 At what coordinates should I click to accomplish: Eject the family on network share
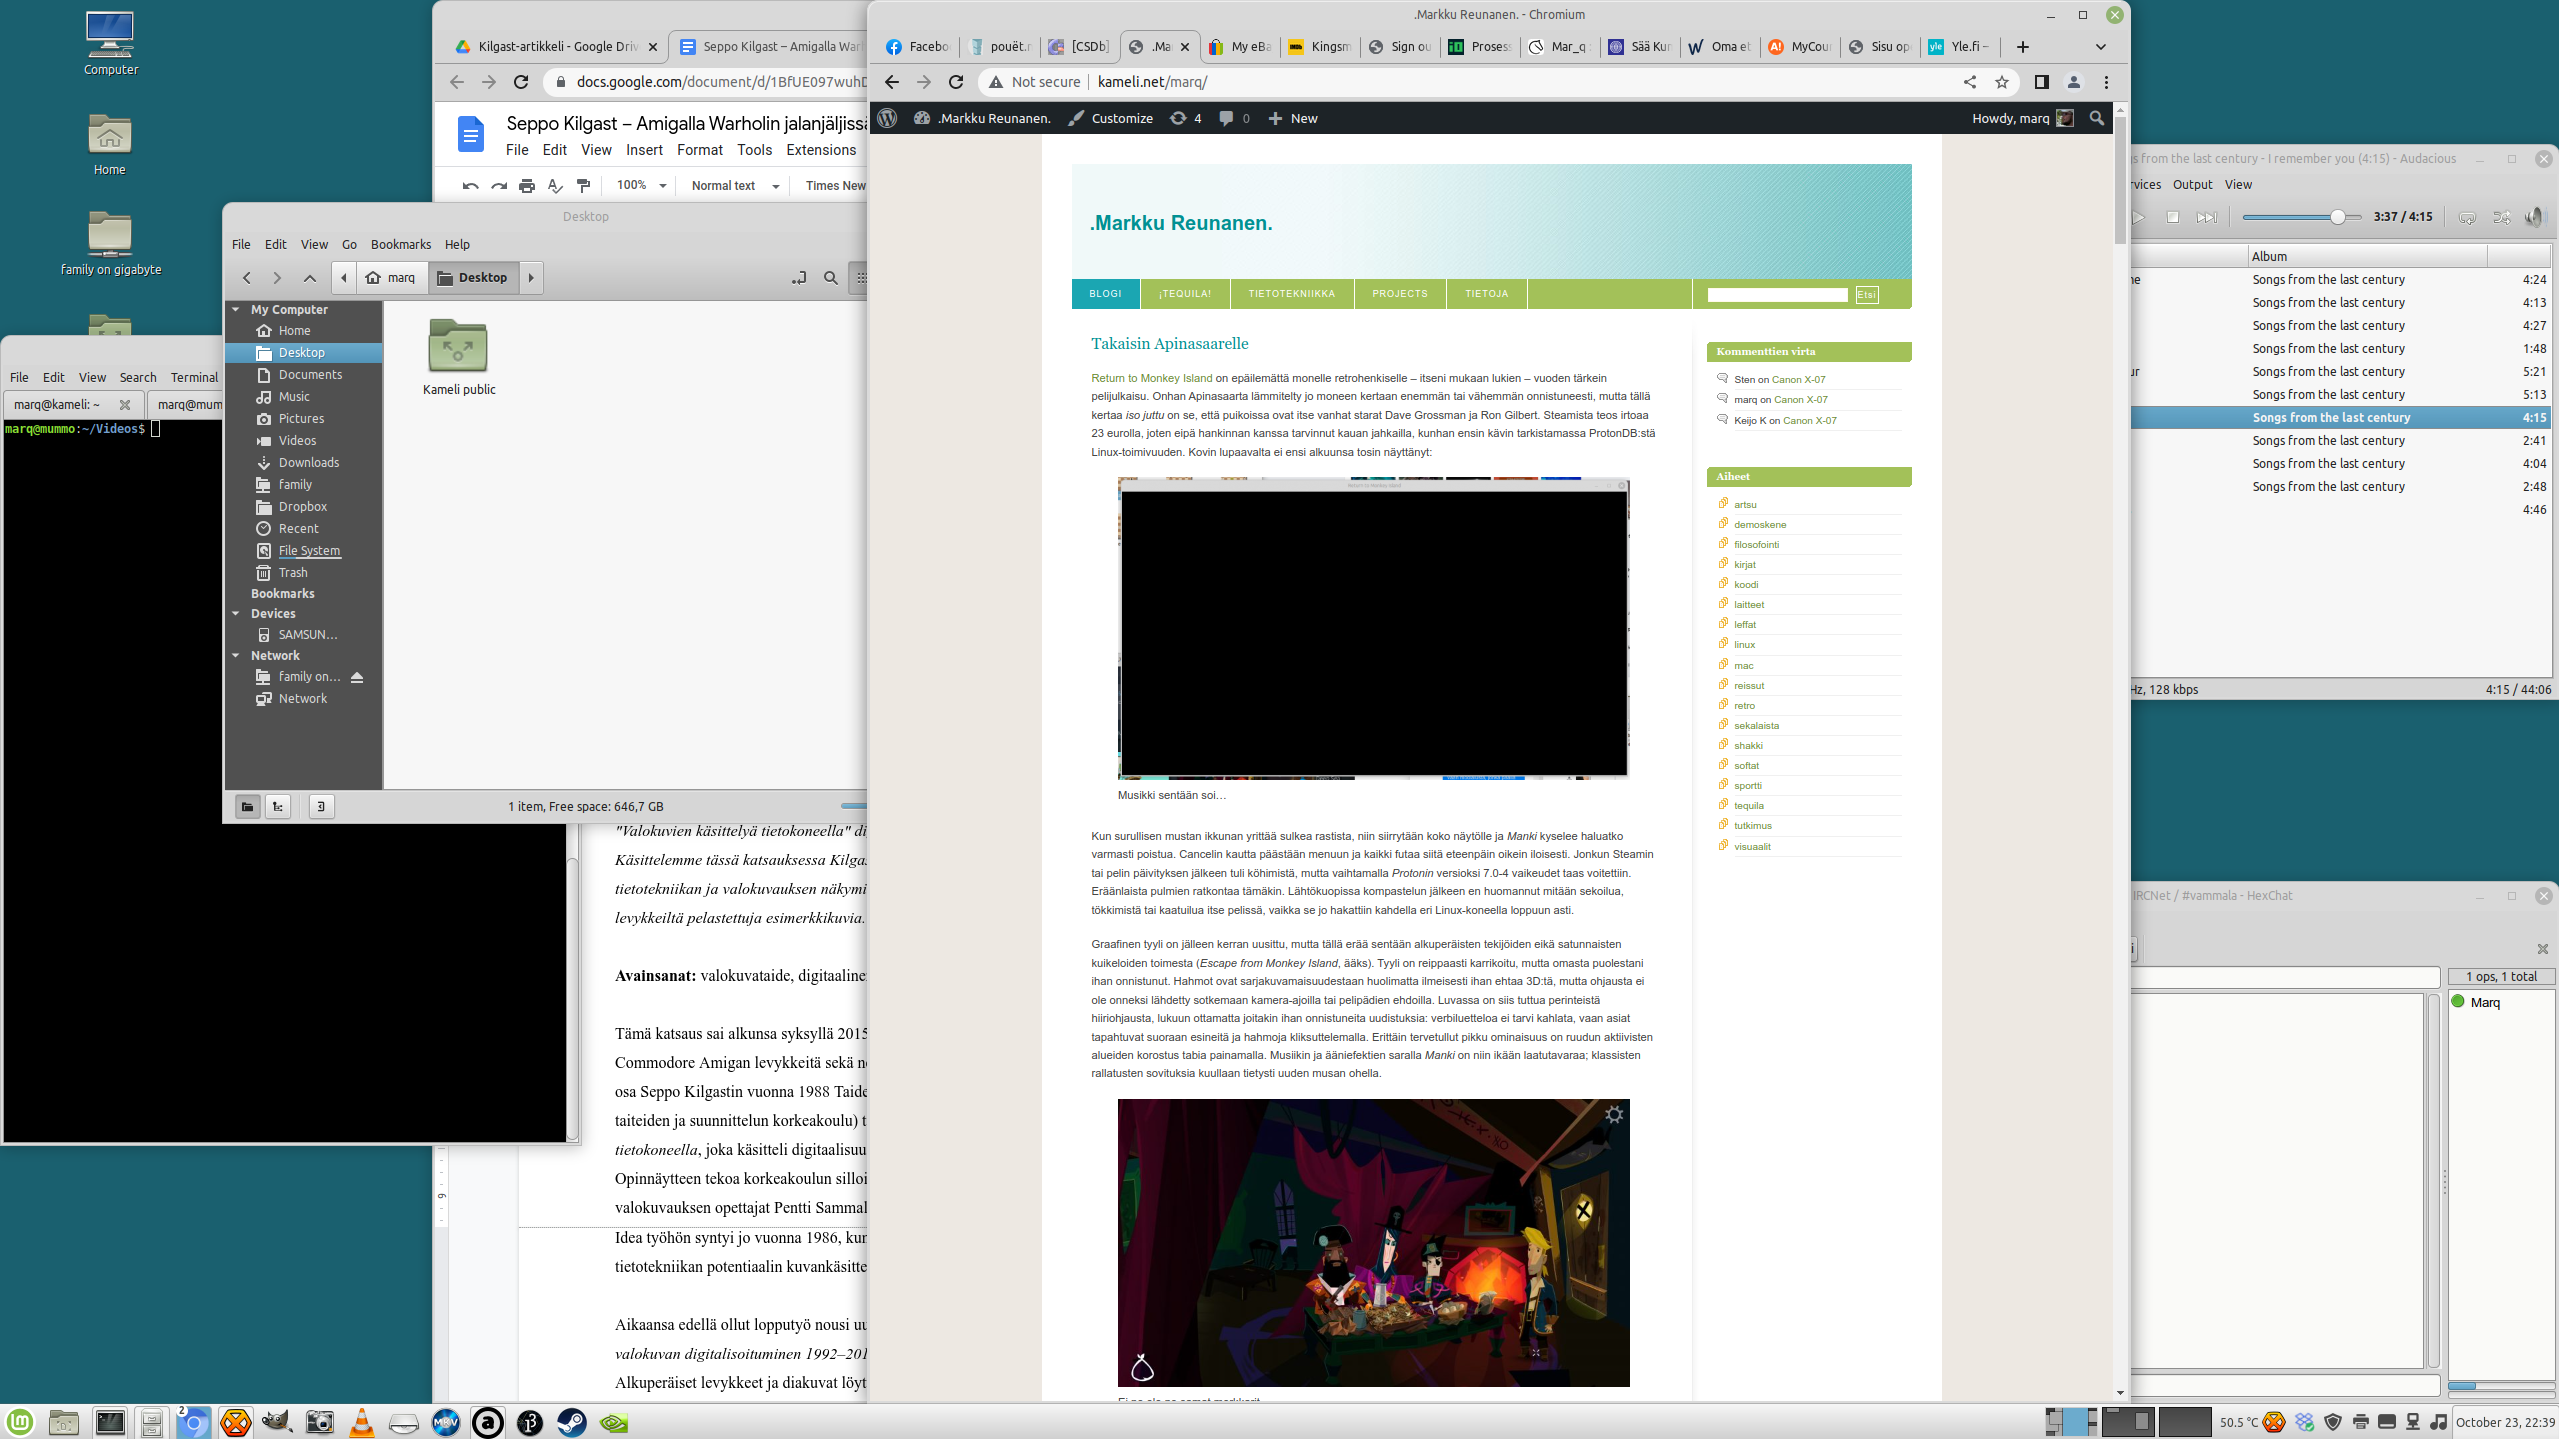click(x=357, y=677)
